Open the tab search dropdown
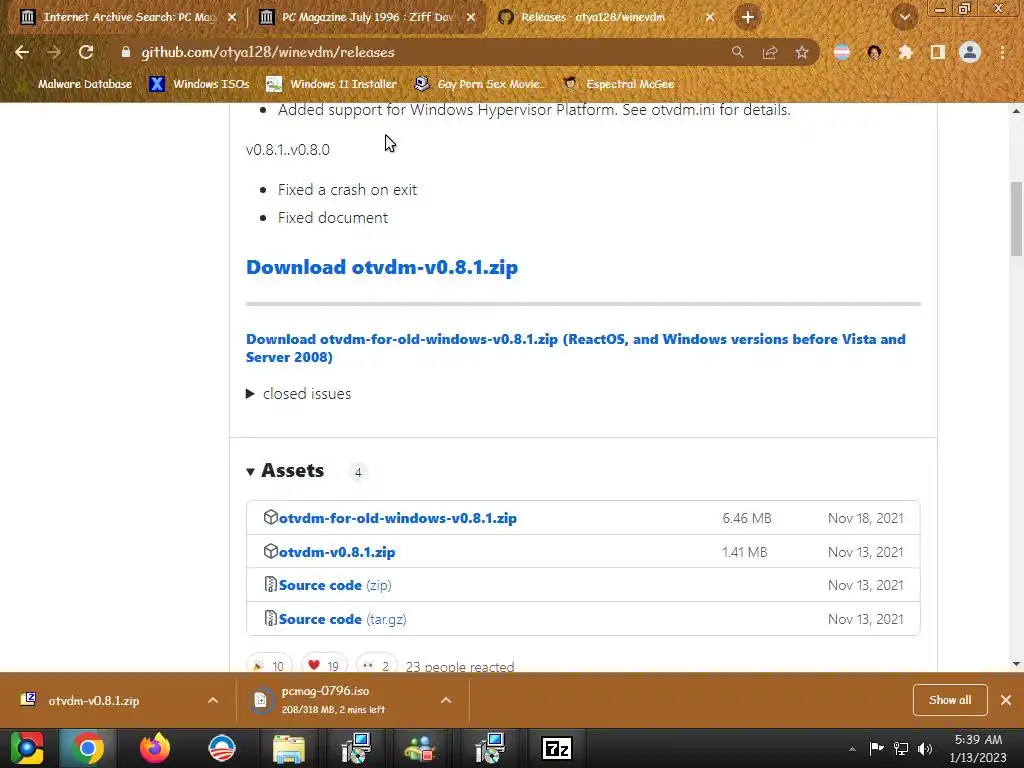Image resolution: width=1024 pixels, height=768 pixels. pyautogui.click(x=904, y=17)
